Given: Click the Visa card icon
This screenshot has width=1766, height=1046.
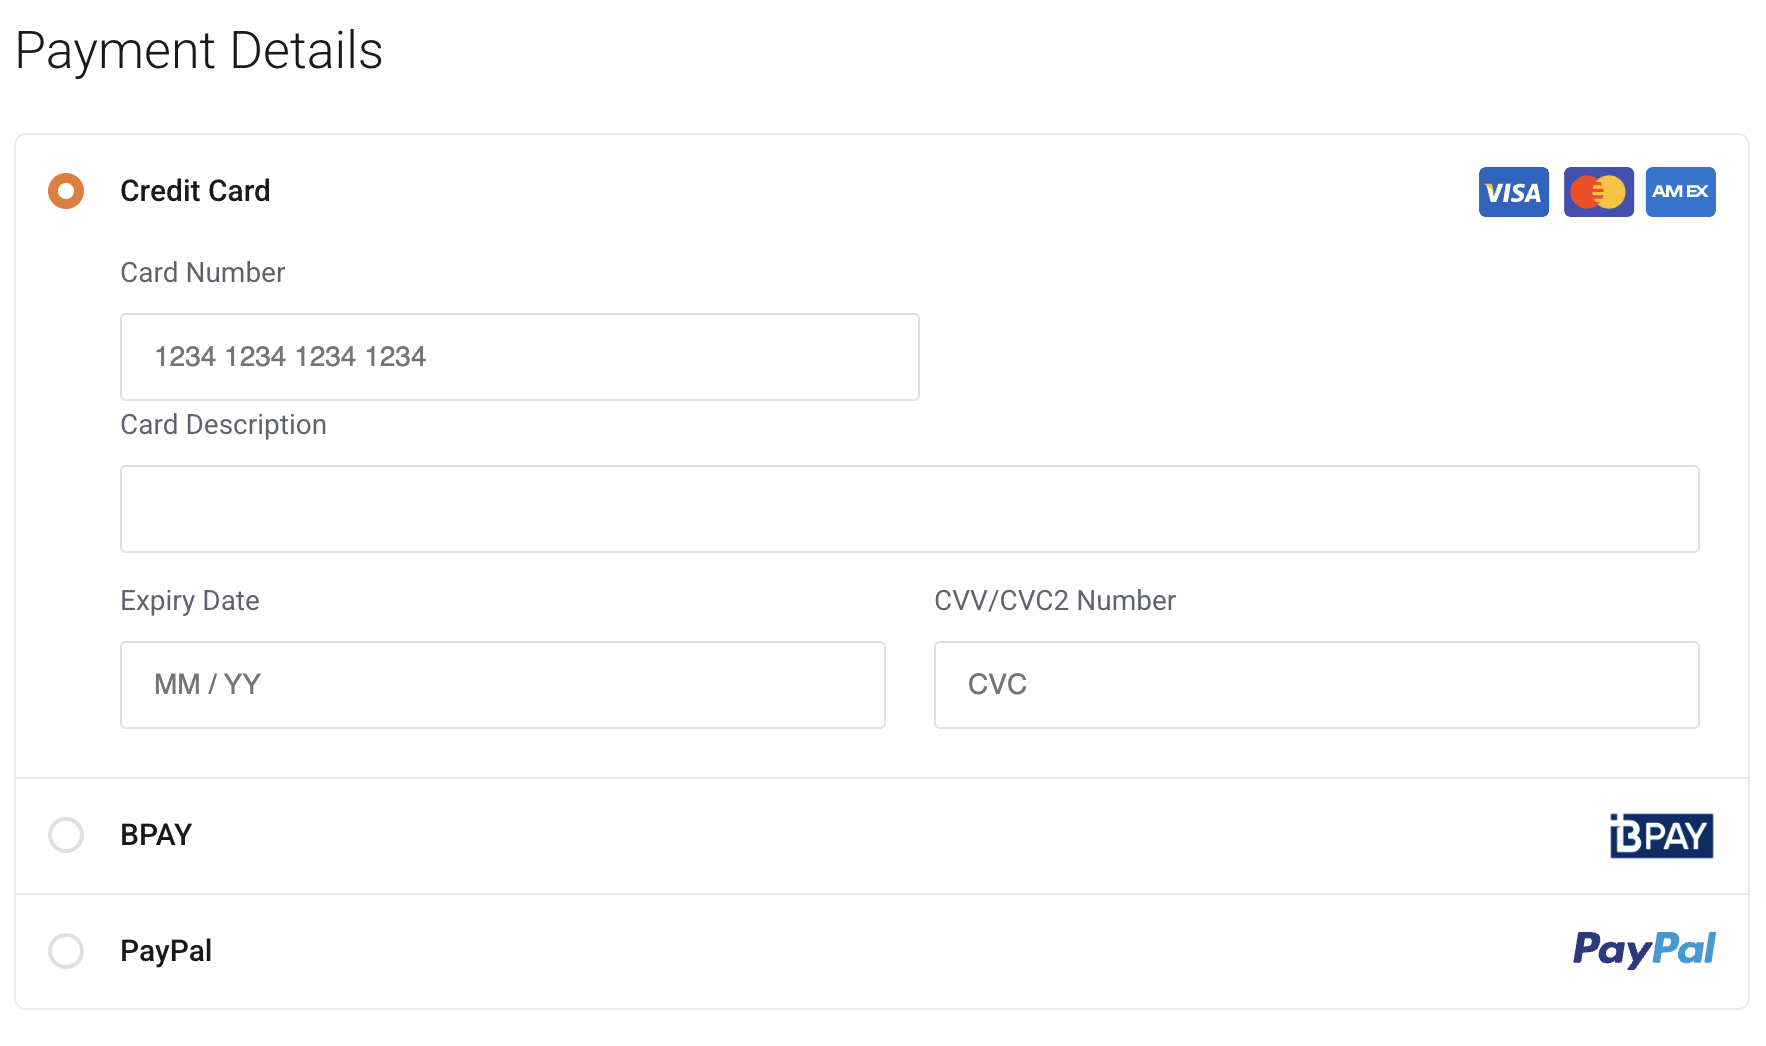Looking at the screenshot, I should [1513, 192].
